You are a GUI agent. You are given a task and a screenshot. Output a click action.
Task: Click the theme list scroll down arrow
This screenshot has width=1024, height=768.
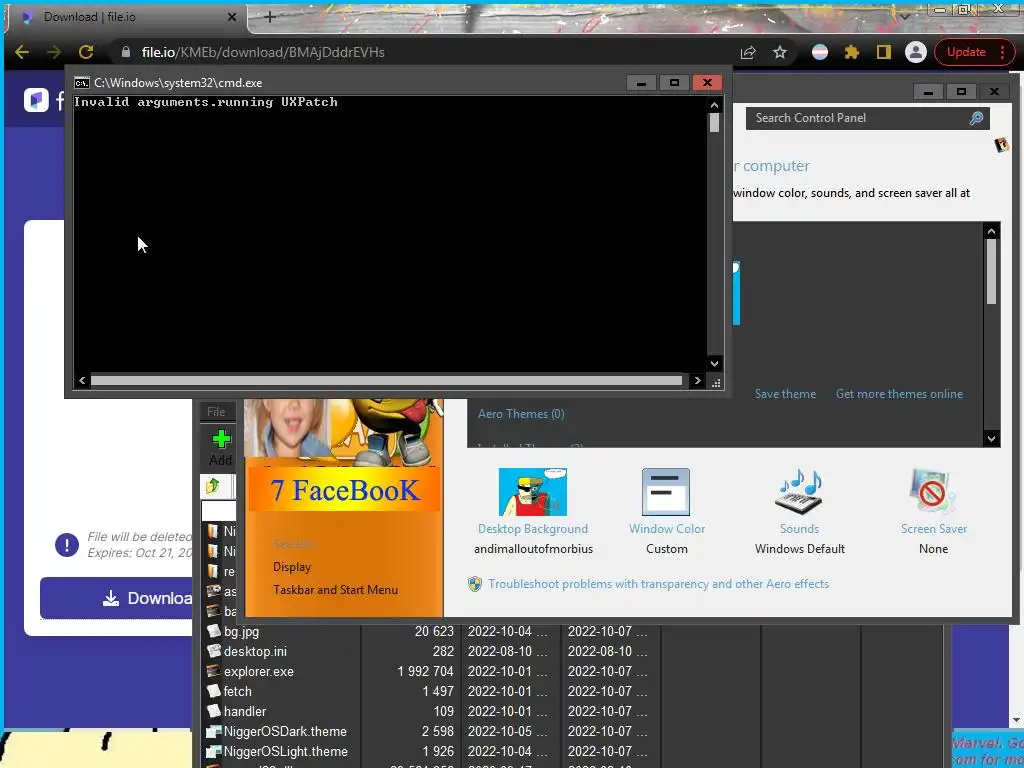point(991,439)
